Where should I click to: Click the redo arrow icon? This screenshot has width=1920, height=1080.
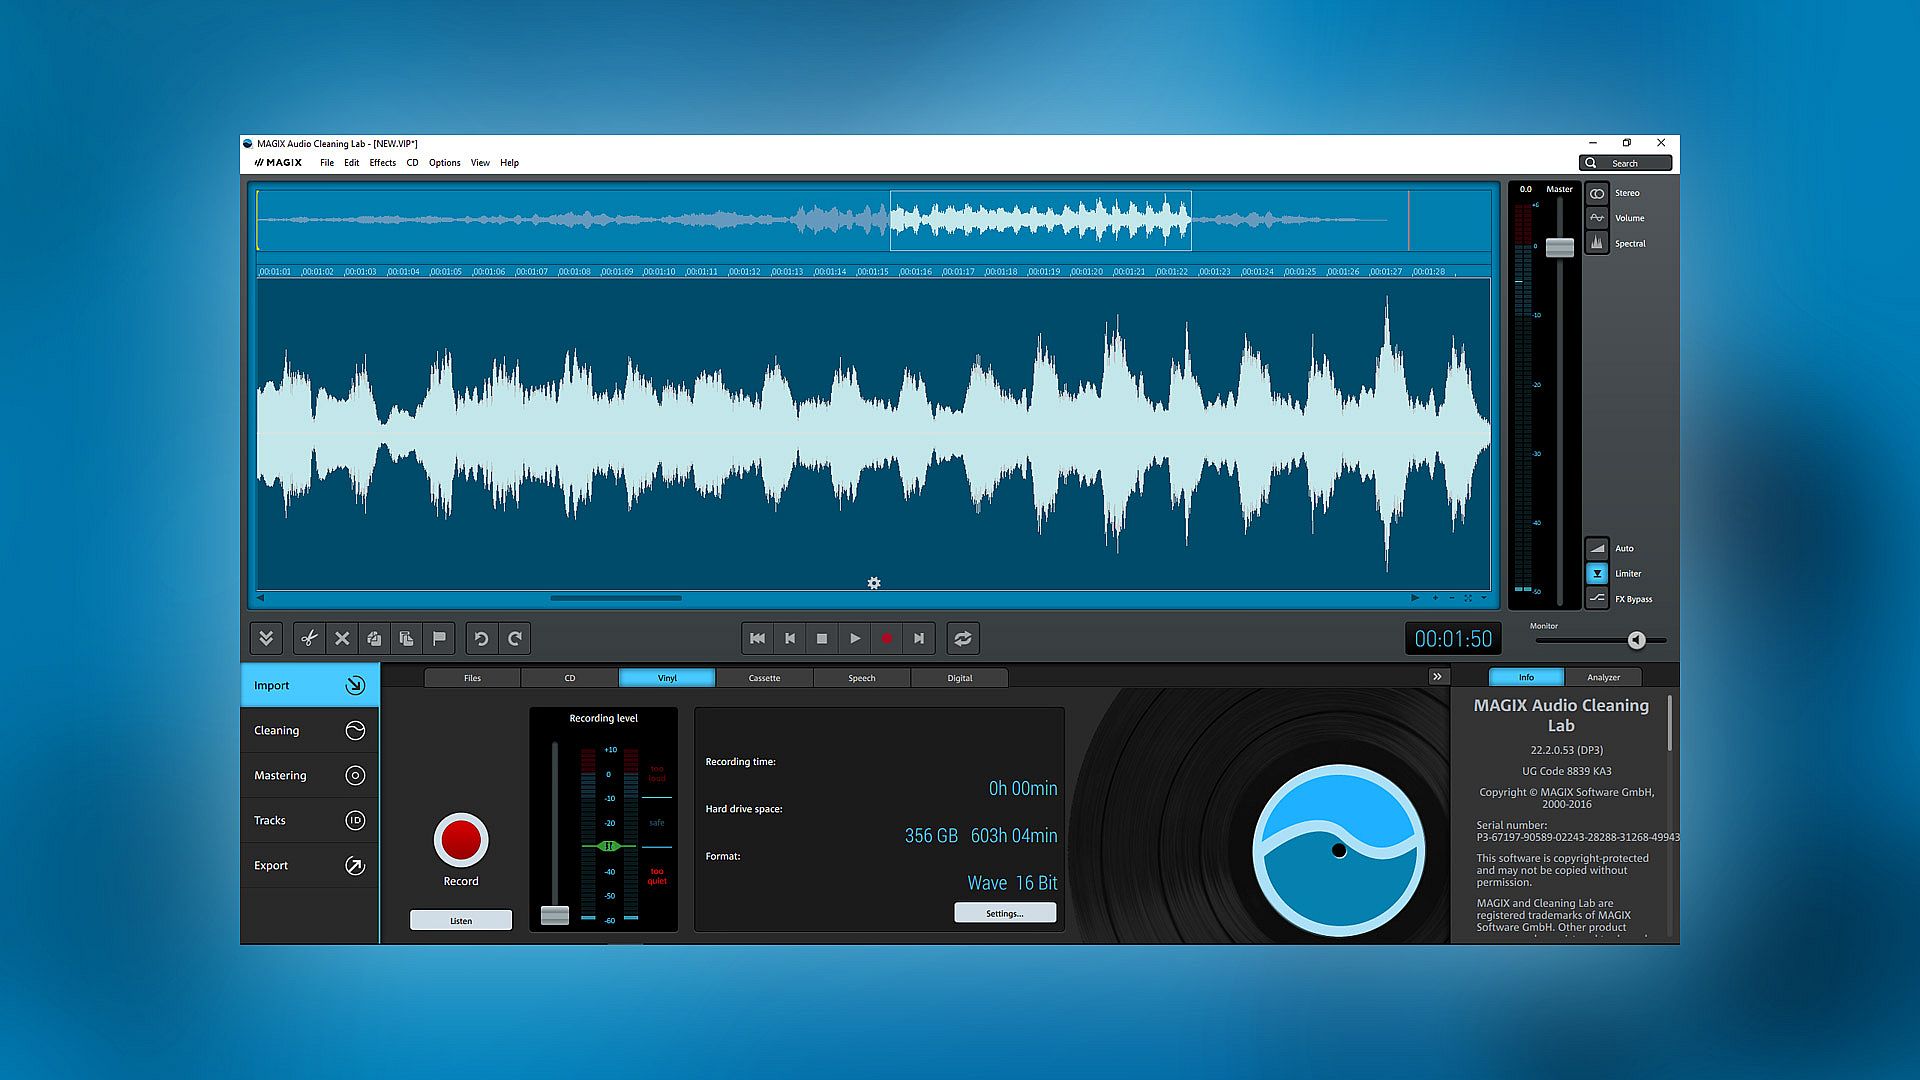515,638
